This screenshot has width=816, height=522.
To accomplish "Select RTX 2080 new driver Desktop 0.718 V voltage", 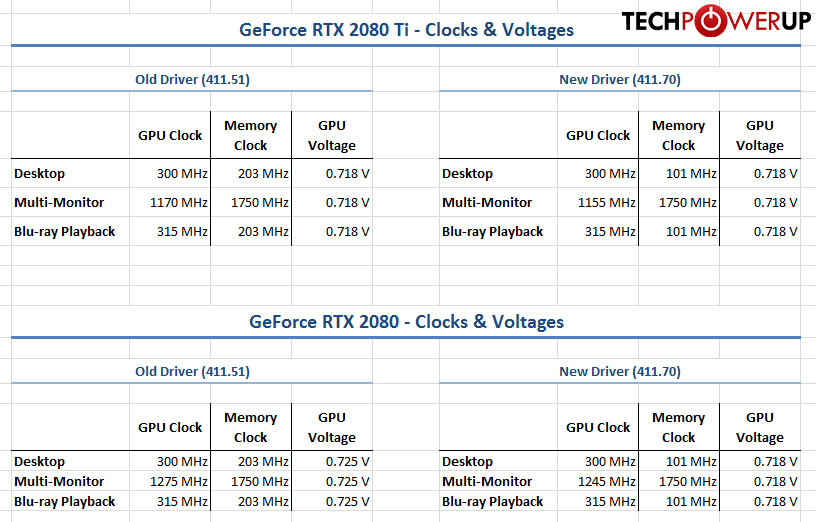I will (x=775, y=462).
